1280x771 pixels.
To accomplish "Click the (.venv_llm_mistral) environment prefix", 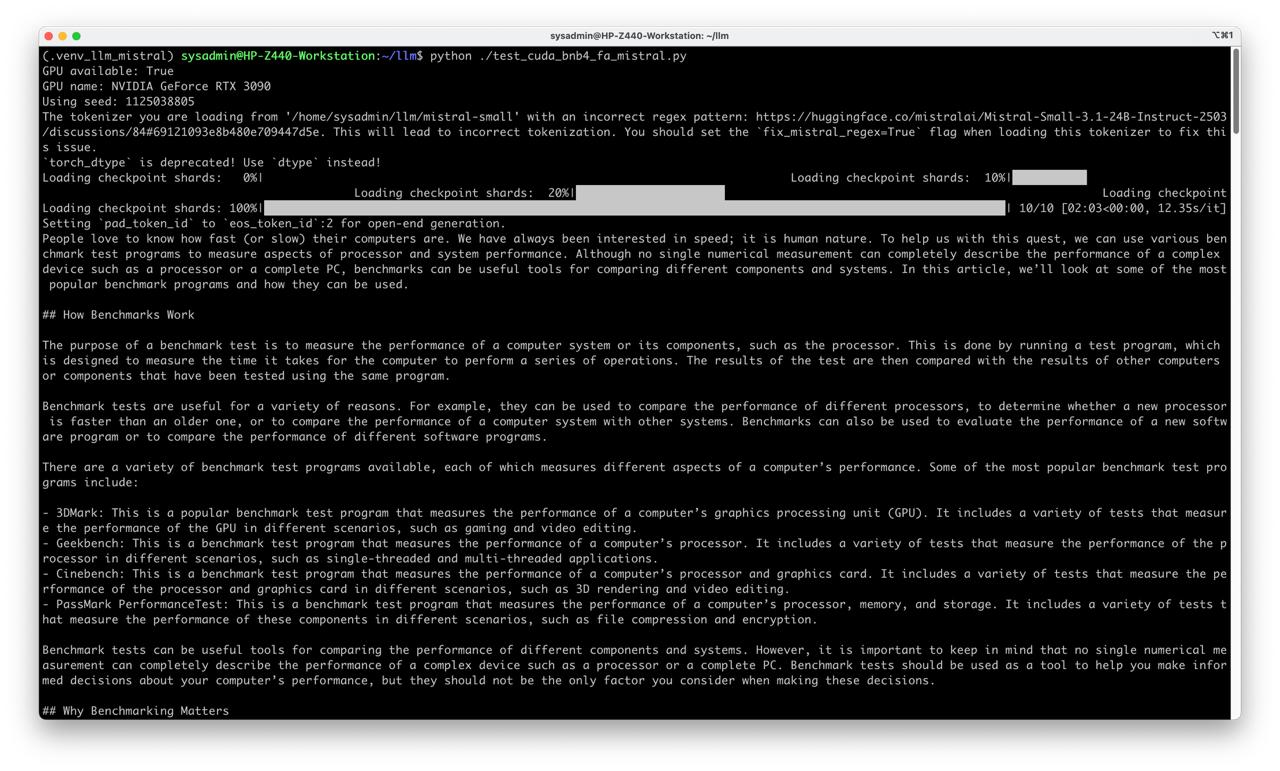I will tap(108, 56).
